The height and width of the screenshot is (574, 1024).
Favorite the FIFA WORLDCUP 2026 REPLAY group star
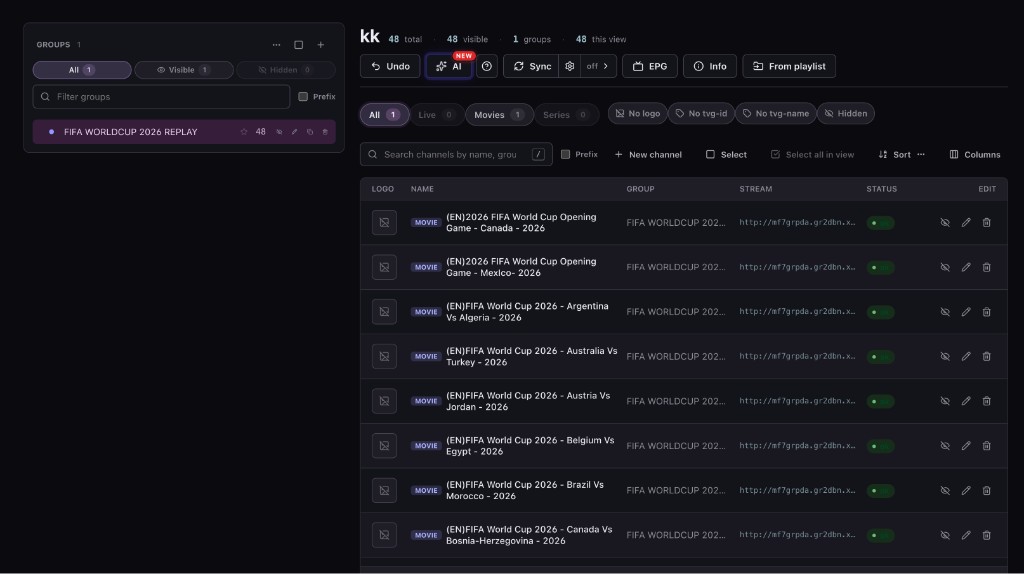(x=244, y=132)
